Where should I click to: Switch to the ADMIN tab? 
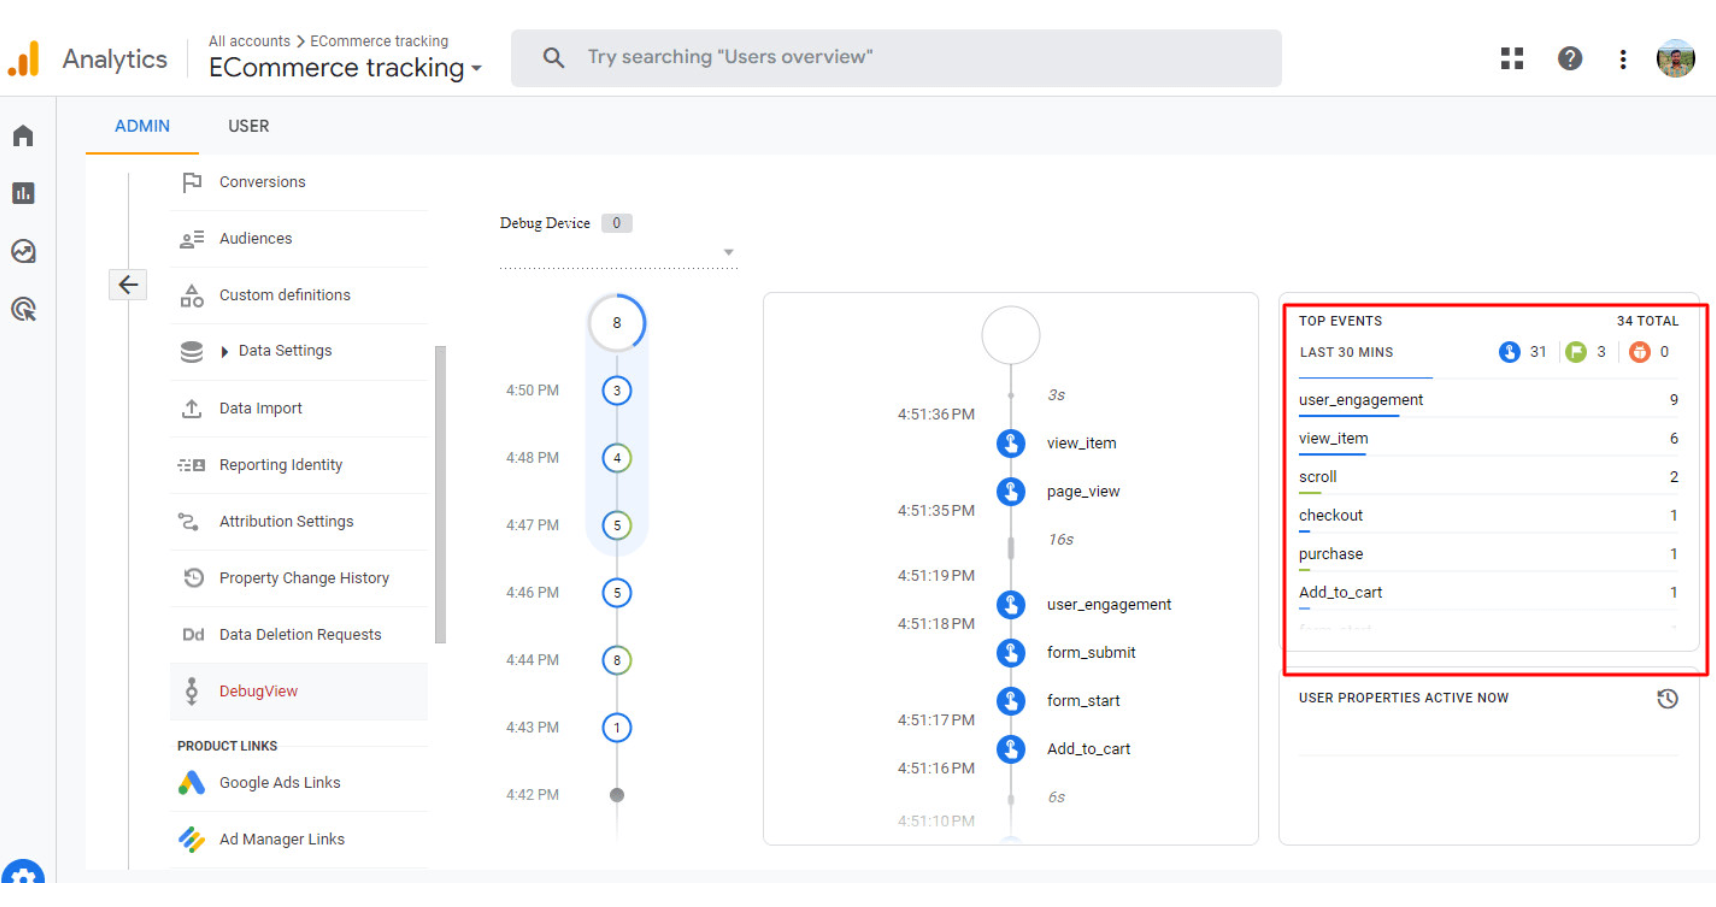click(142, 126)
